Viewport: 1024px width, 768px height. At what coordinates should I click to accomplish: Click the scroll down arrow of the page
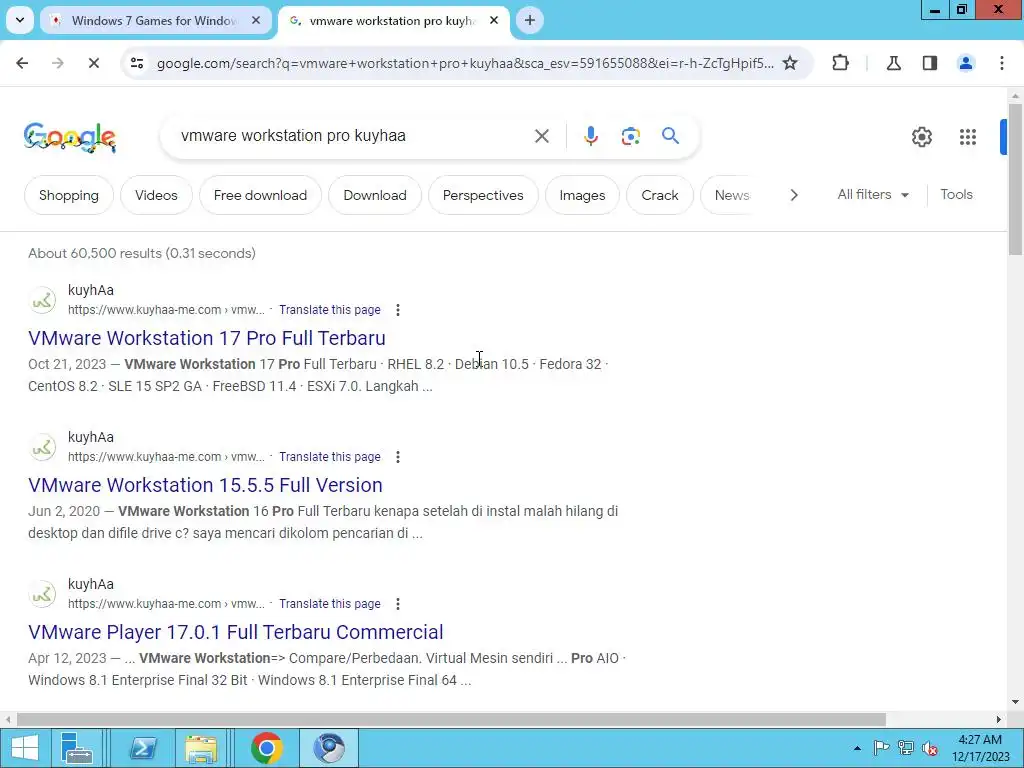coord(1015,702)
